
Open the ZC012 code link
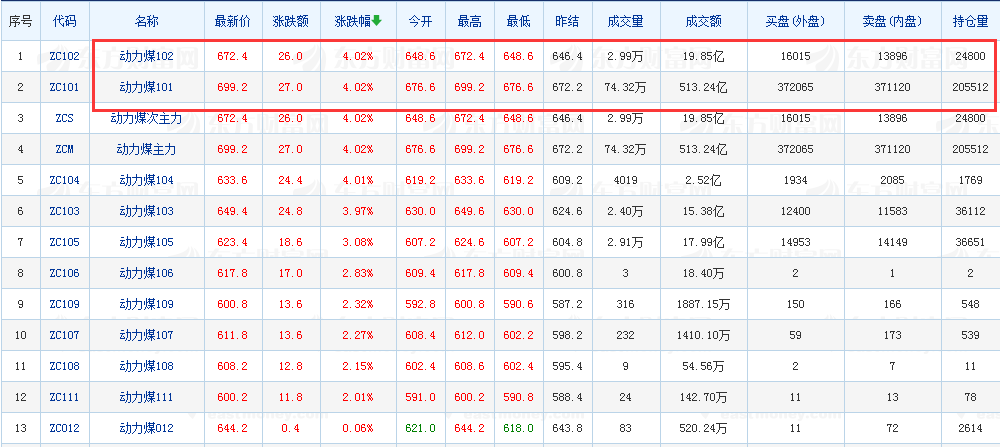64,429
